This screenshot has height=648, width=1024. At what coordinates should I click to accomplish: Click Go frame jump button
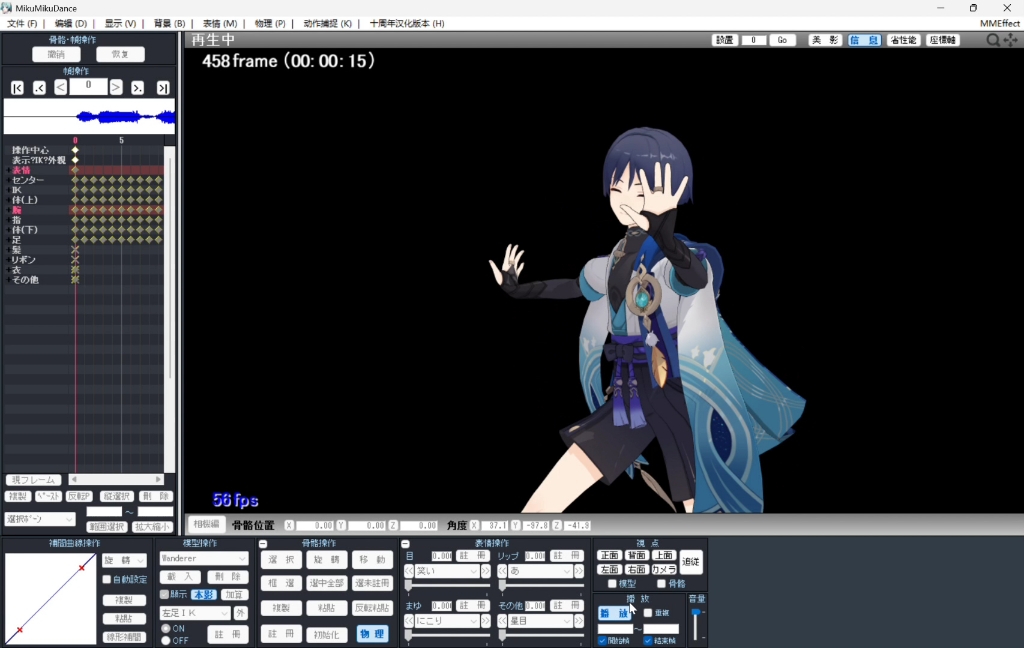pos(782,40)
